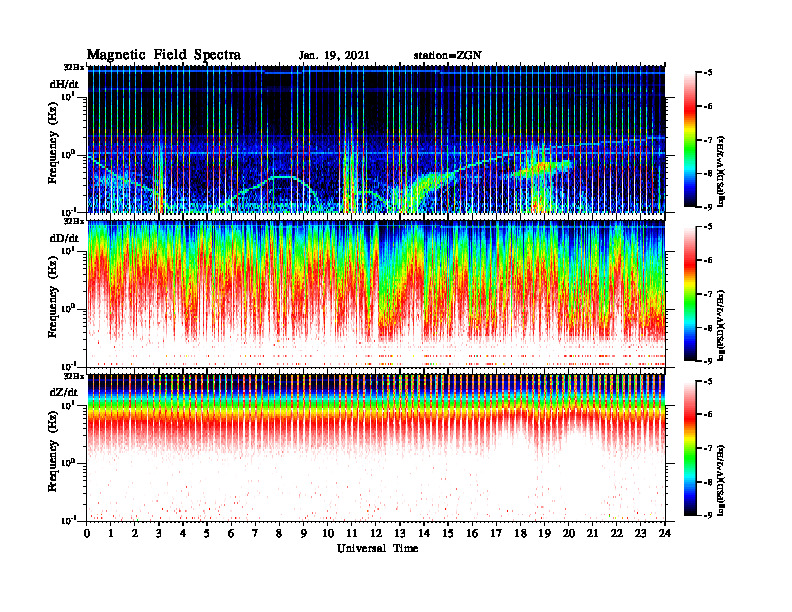792x612 pixels.
Task: Click hour tick label 7 on time axis
Action: (255, 534)
